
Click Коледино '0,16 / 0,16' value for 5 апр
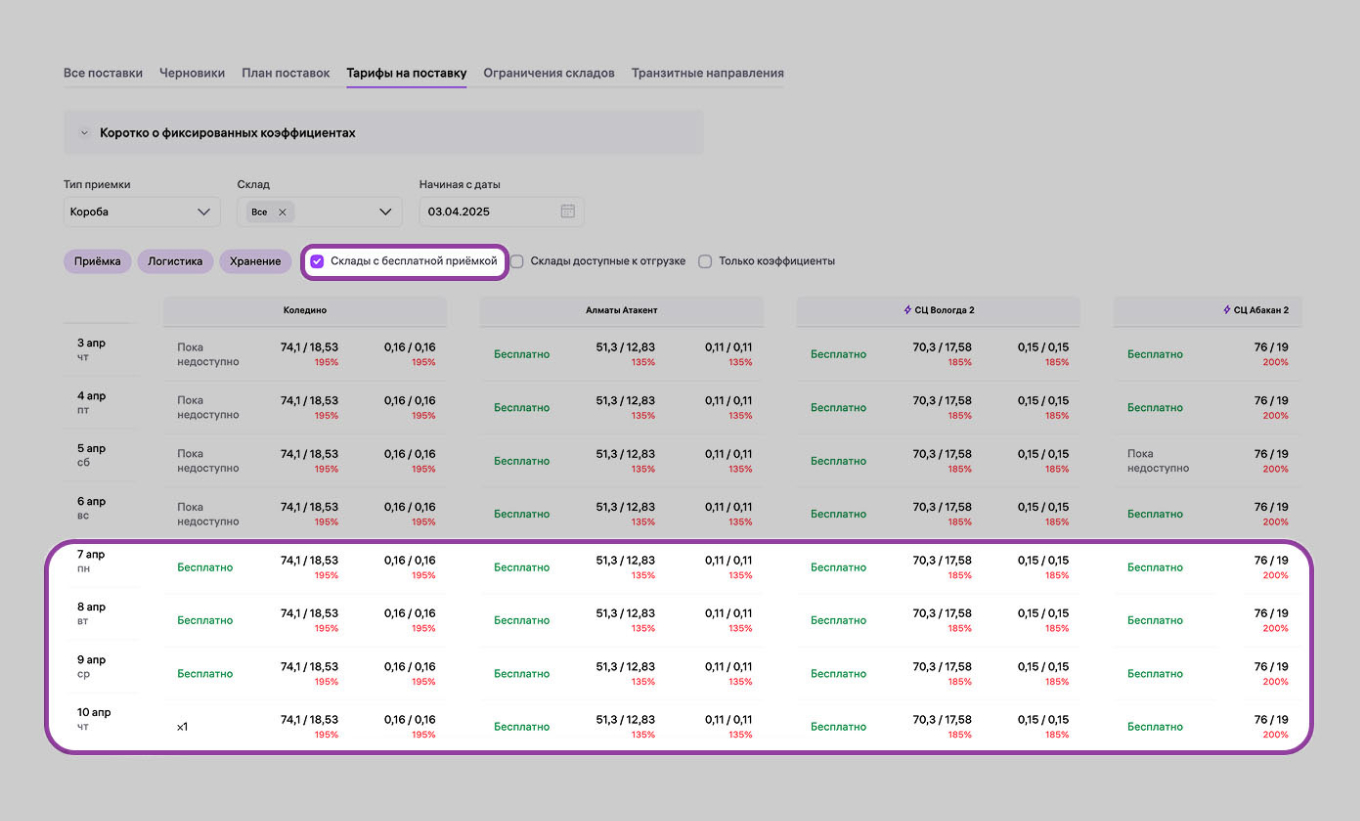coord(410,454)
